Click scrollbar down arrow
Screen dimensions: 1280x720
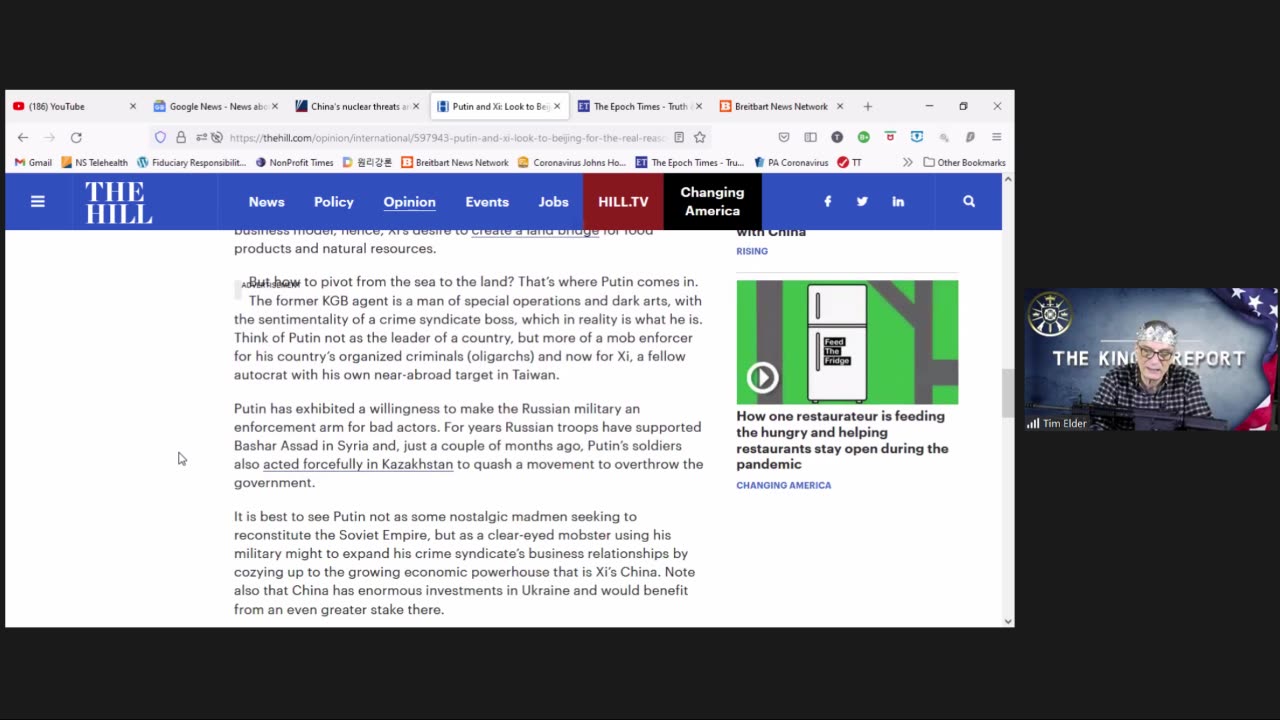1008,621
